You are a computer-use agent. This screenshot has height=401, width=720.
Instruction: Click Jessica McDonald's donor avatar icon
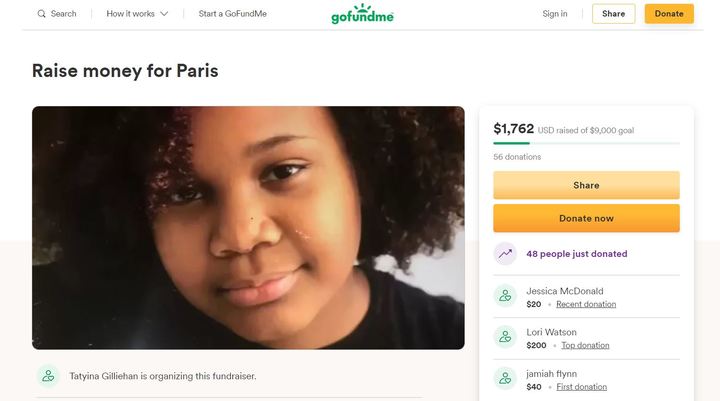point(505,297)
